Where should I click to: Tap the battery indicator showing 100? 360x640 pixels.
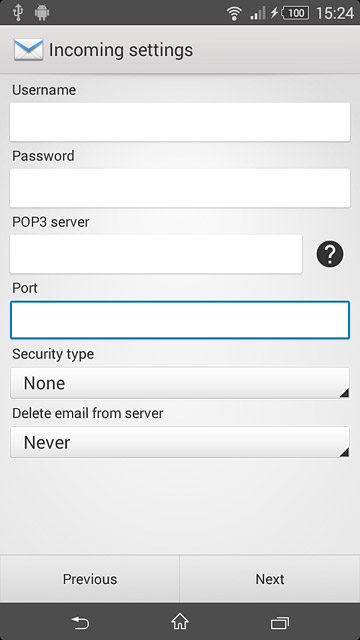(x=296, y=13)
